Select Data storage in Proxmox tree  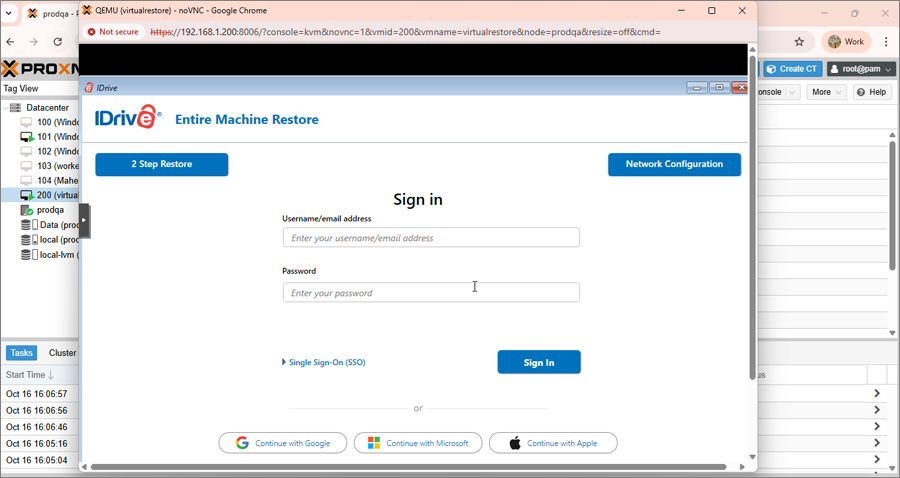51,225
